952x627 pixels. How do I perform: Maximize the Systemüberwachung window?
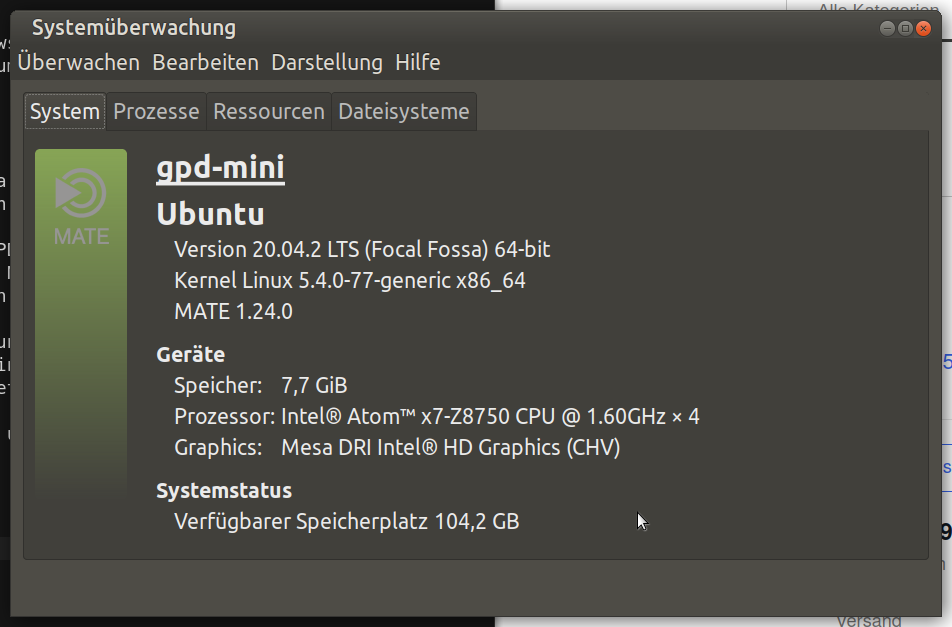(905, 28)
